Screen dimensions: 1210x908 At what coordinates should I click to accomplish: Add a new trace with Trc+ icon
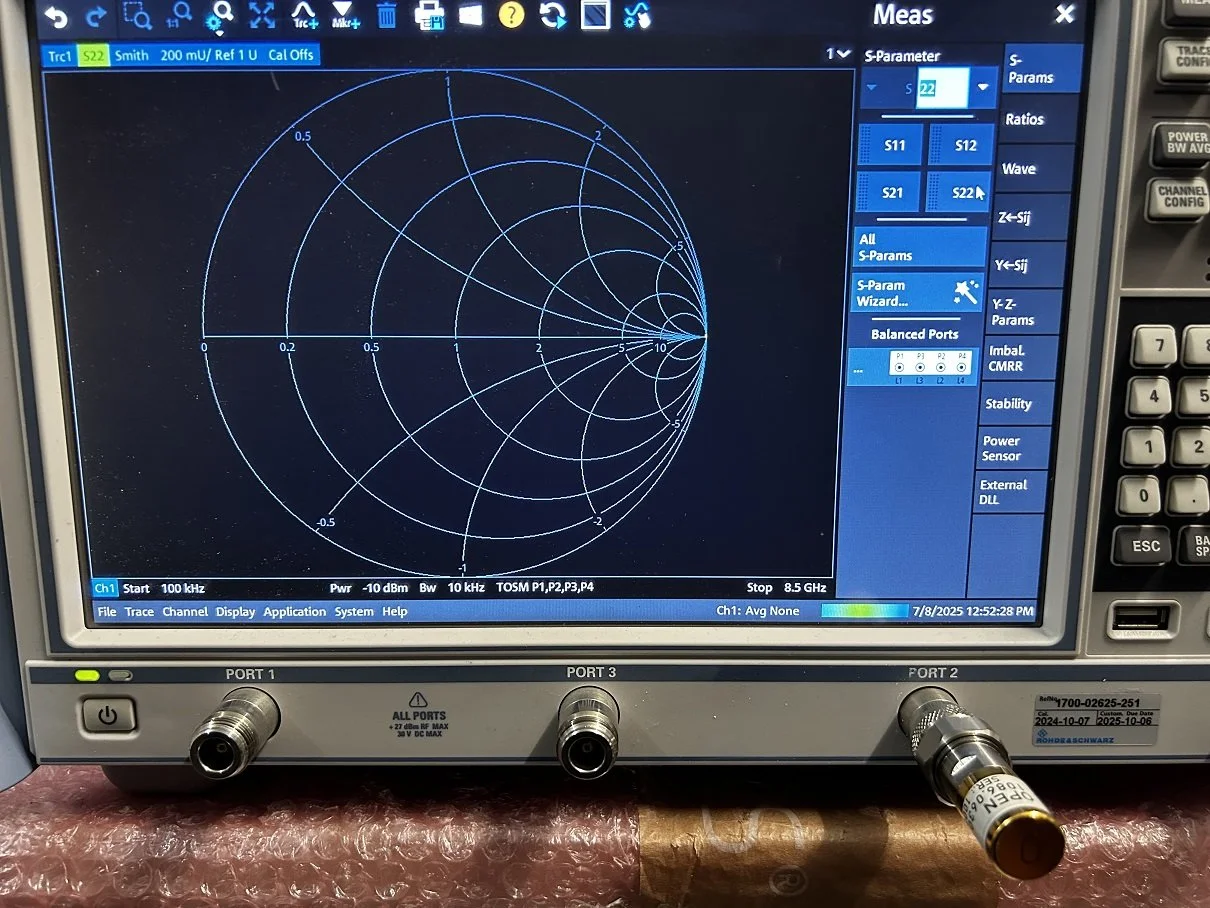point(304,15)
